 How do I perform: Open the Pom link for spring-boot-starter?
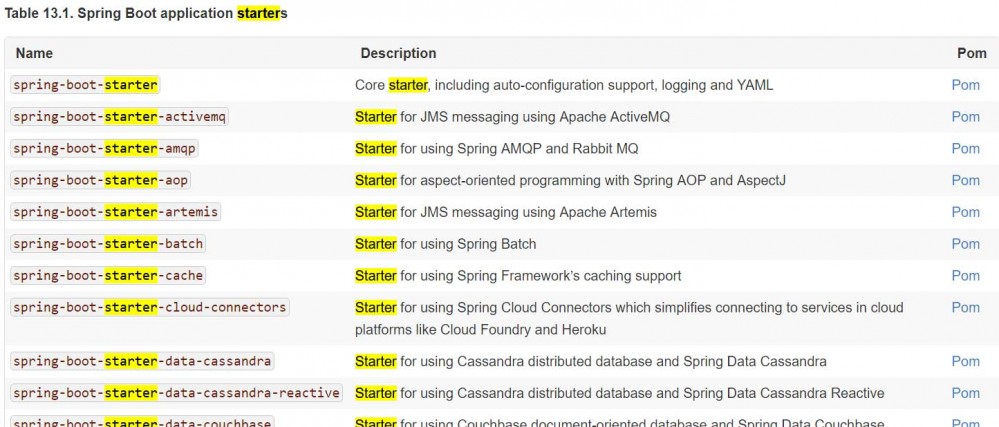[965, 85]
